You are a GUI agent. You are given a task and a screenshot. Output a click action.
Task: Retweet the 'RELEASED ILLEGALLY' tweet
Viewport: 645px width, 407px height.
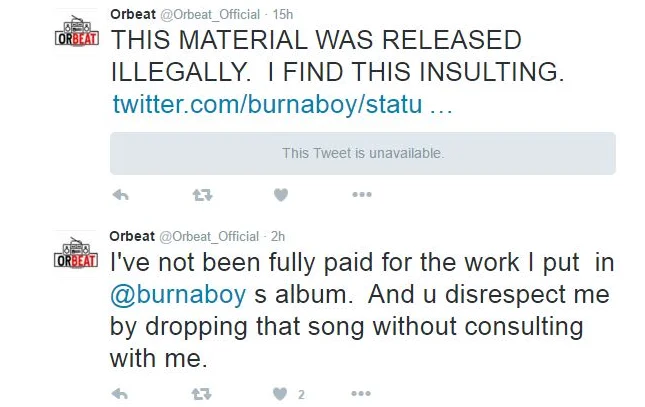coord(202,194)
